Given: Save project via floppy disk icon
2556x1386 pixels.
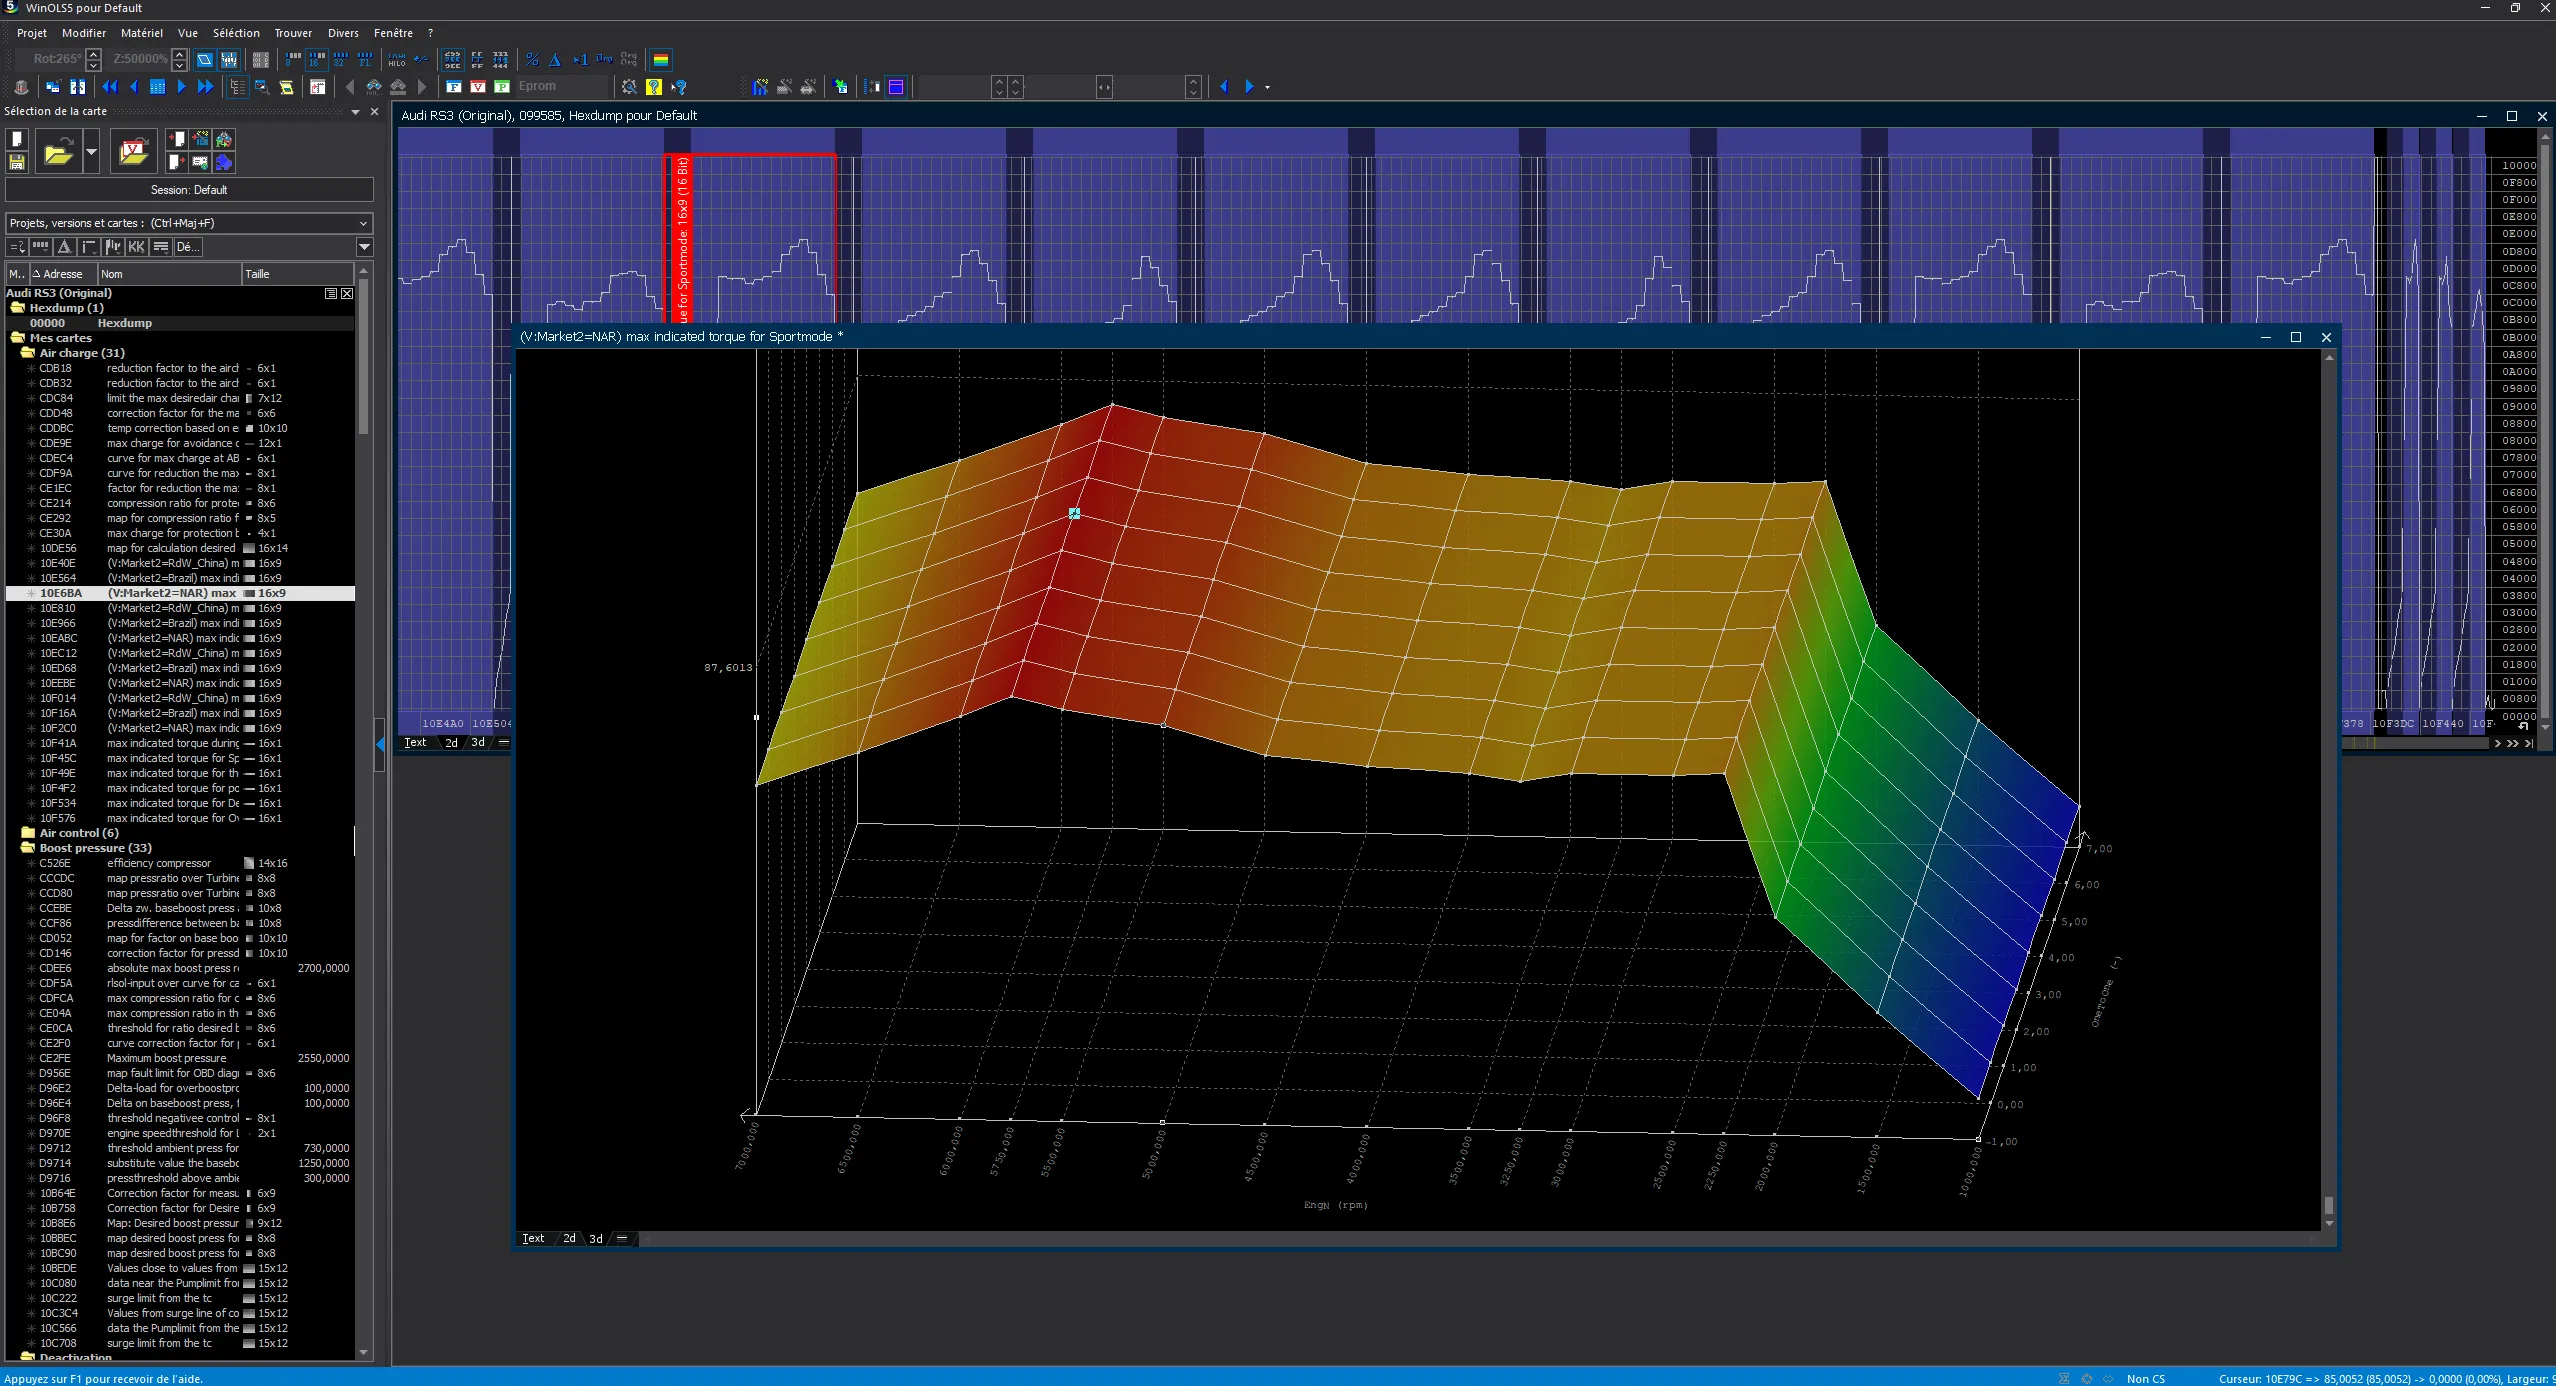Looking at the screenshot, I should [17, 162].
